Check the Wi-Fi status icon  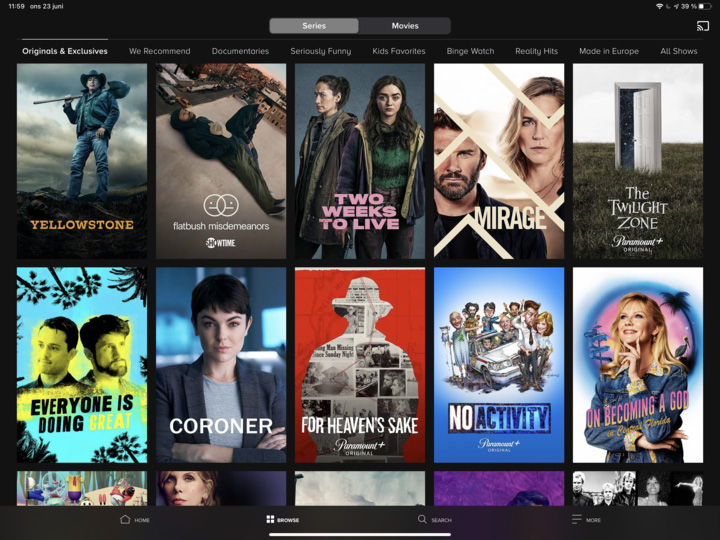(x=660, y=6)
